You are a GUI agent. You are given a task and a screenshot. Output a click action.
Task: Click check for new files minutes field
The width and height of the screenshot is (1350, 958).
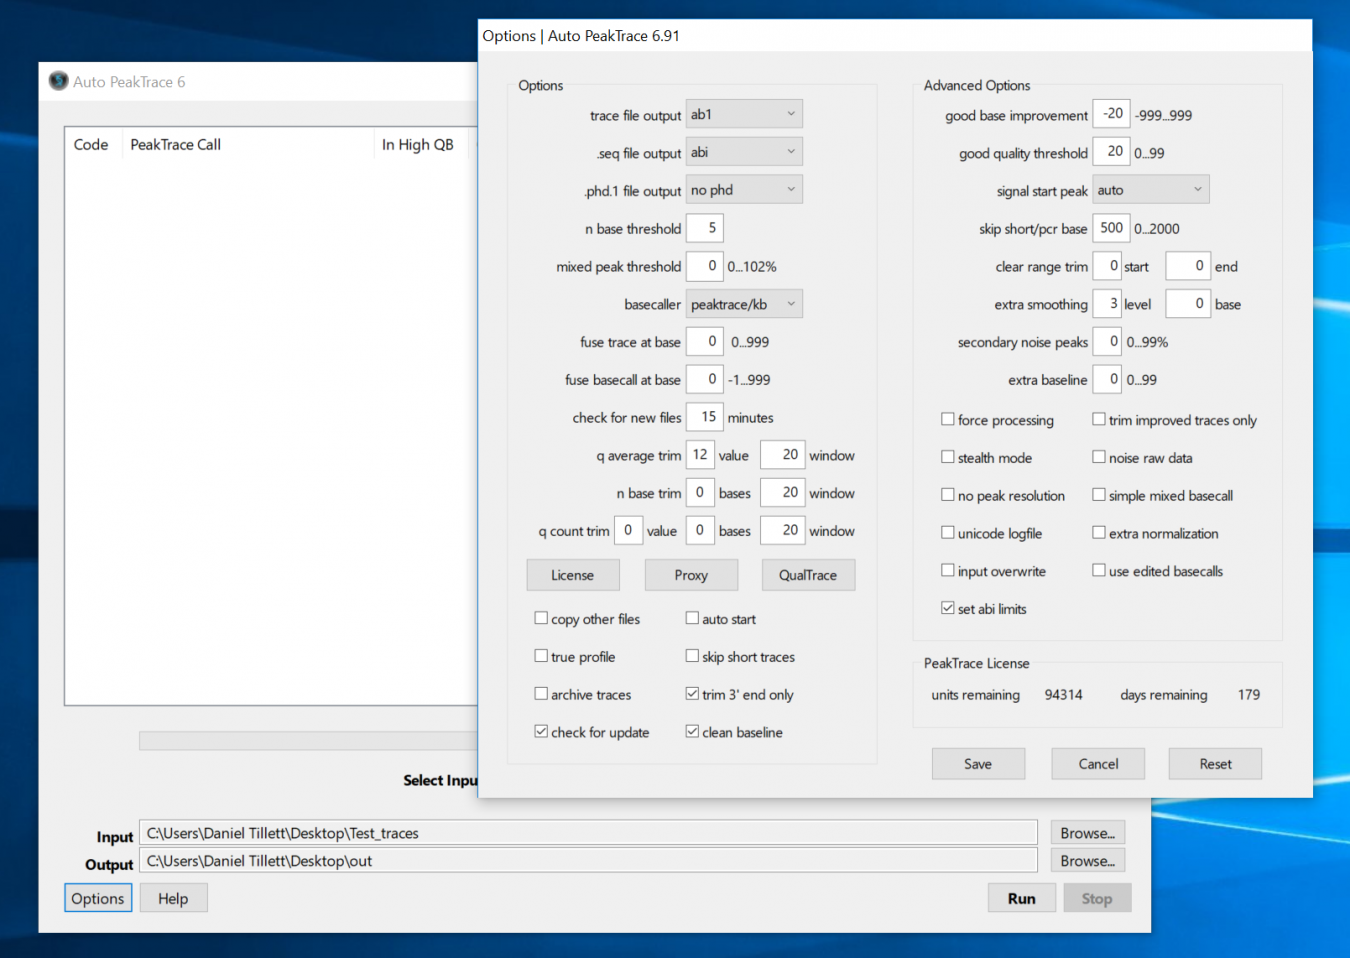[x=704, y=417]
